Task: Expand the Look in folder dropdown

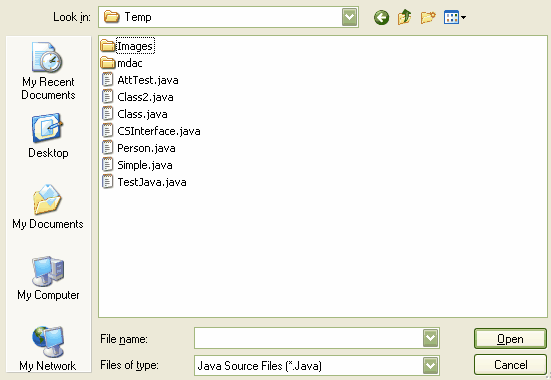Action: point(349,17)
